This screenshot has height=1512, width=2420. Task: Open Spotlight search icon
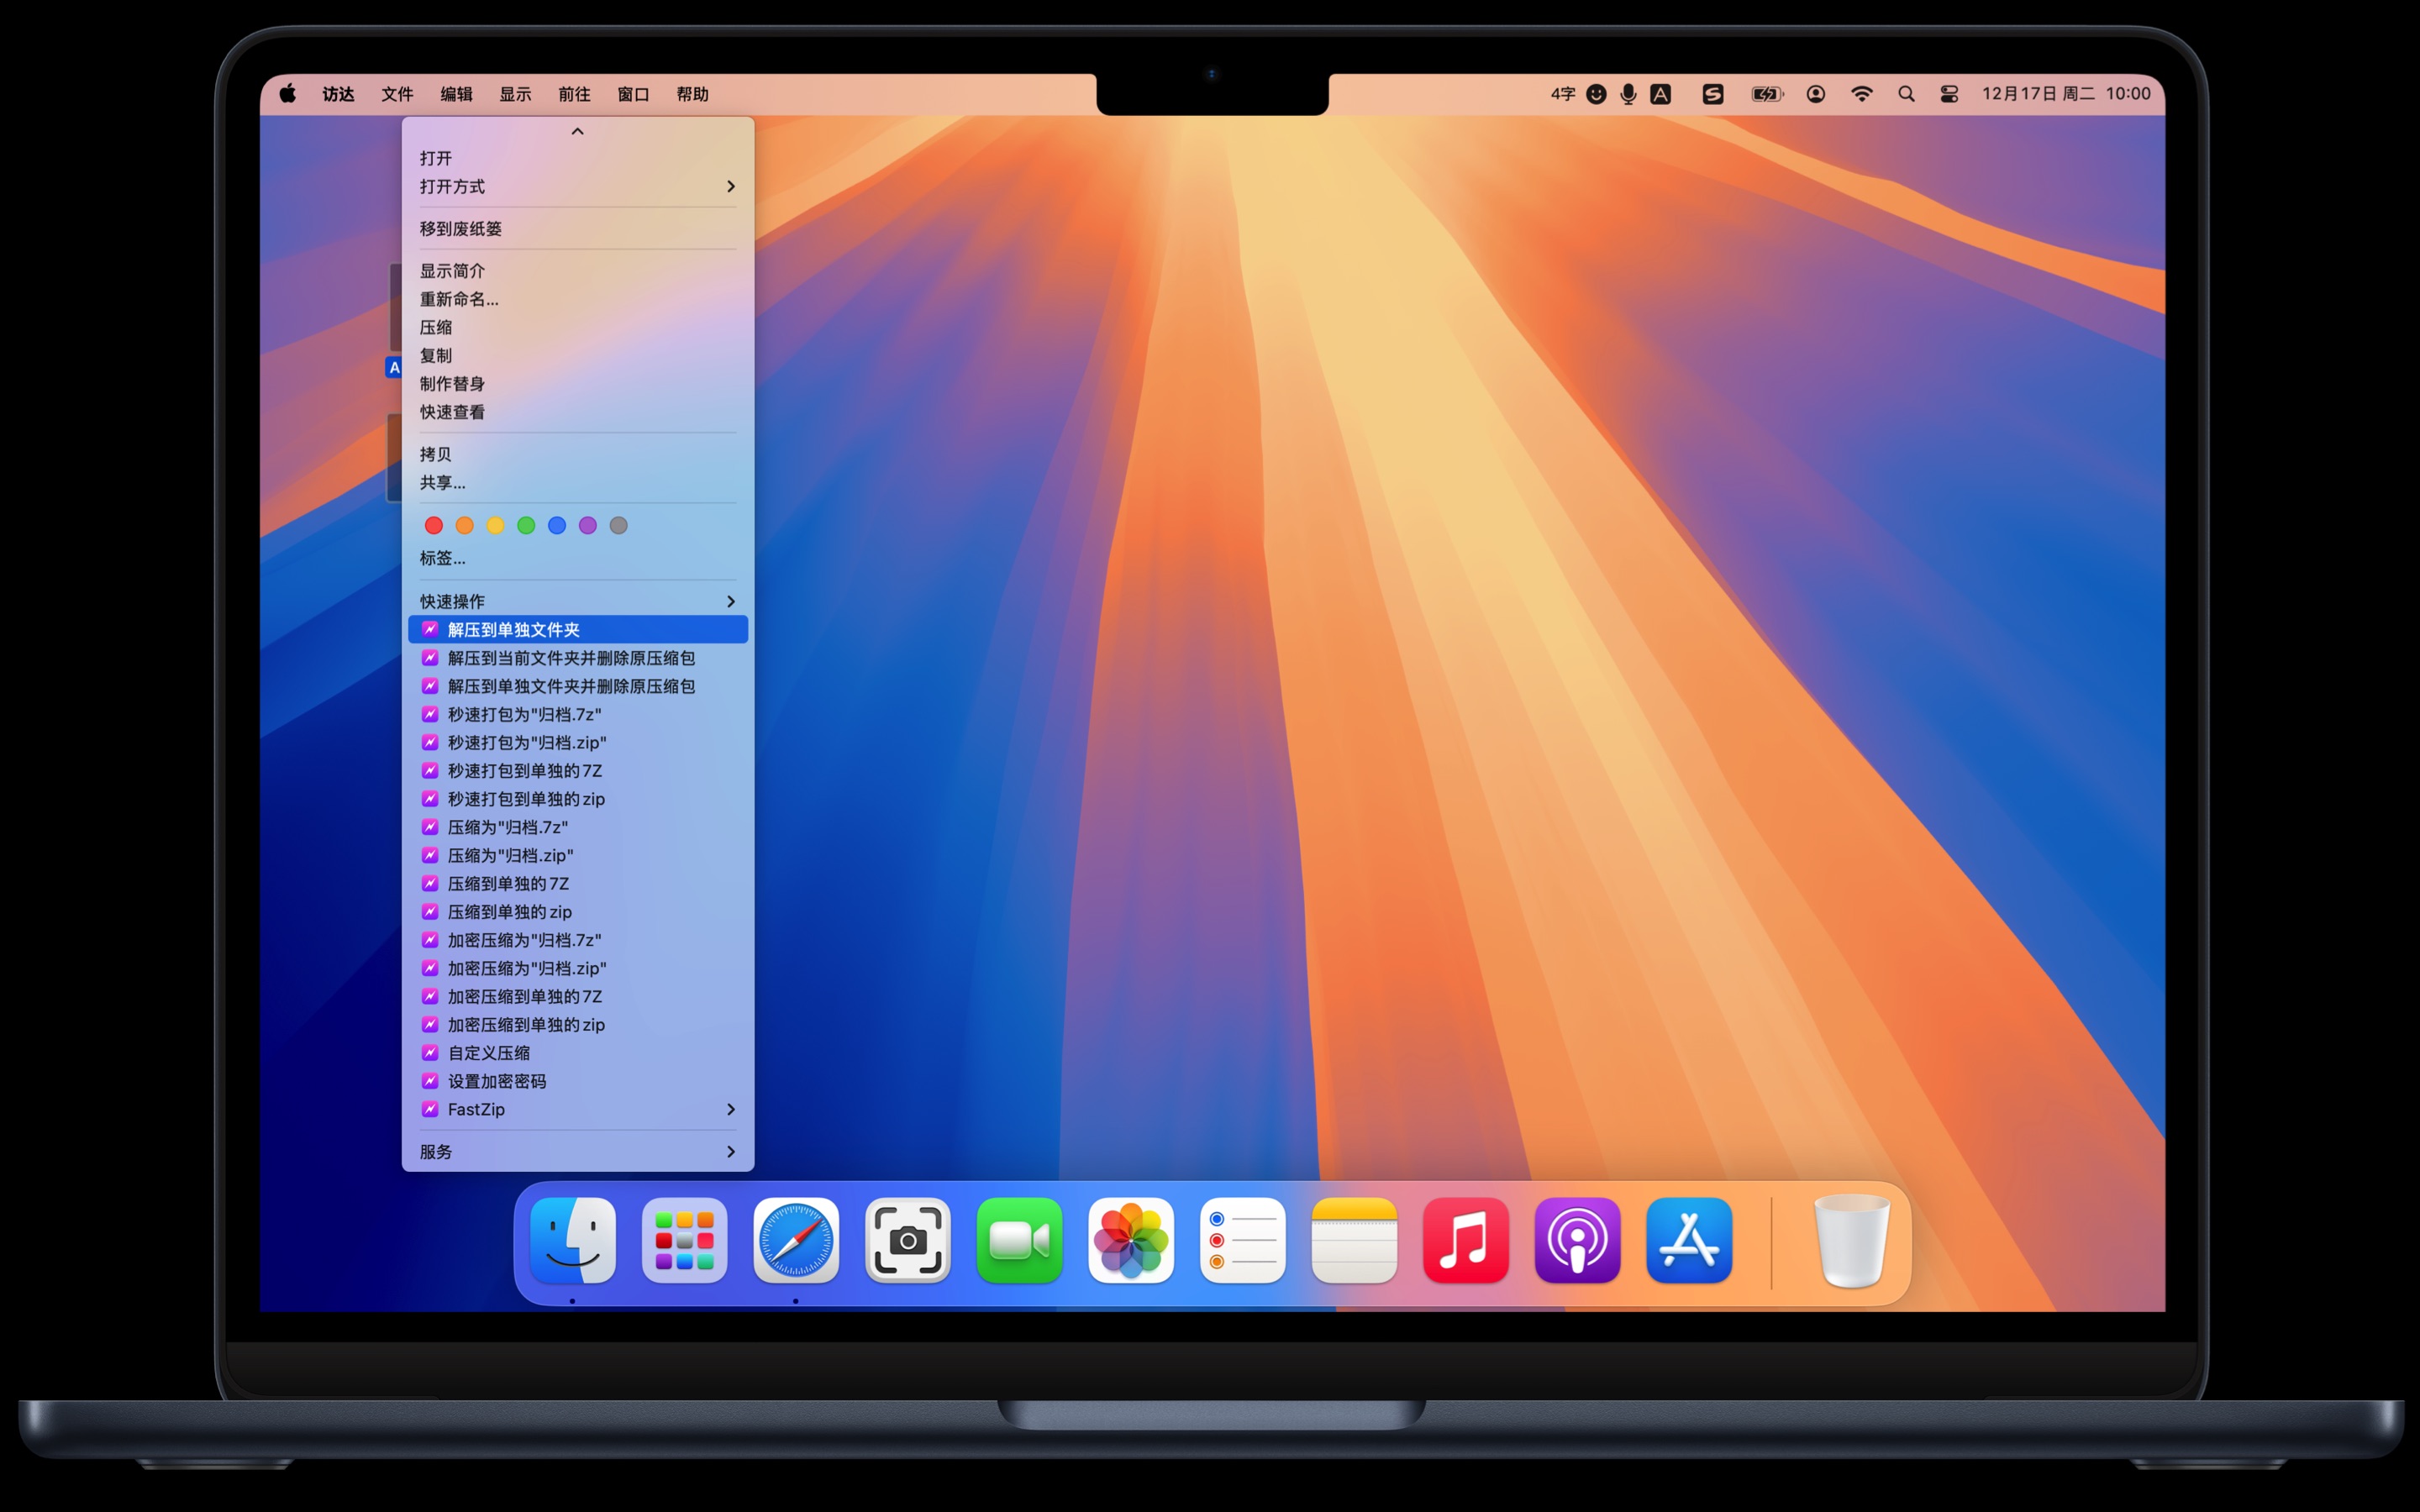coord(1906,94)
